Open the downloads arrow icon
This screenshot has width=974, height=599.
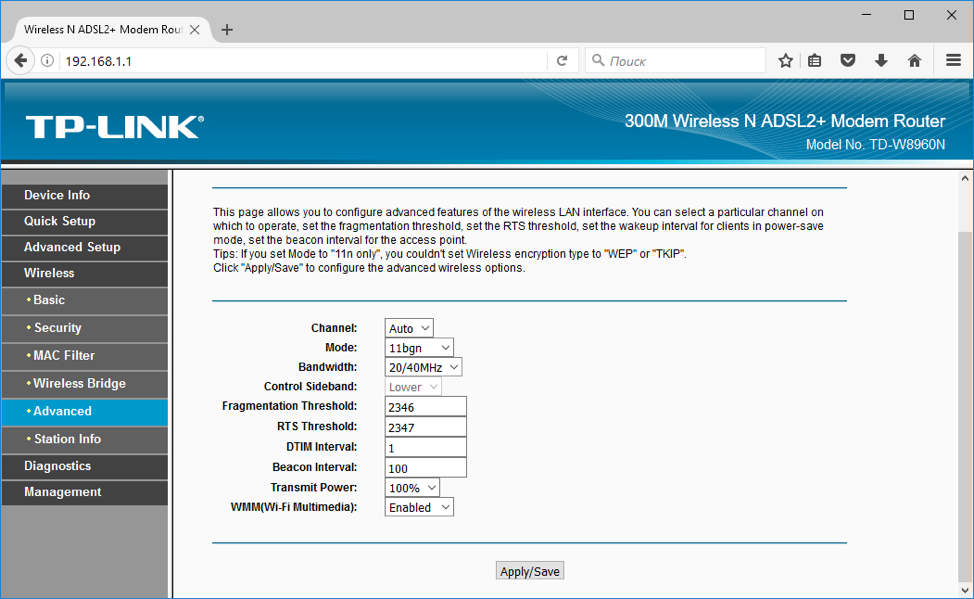point(881,61)
